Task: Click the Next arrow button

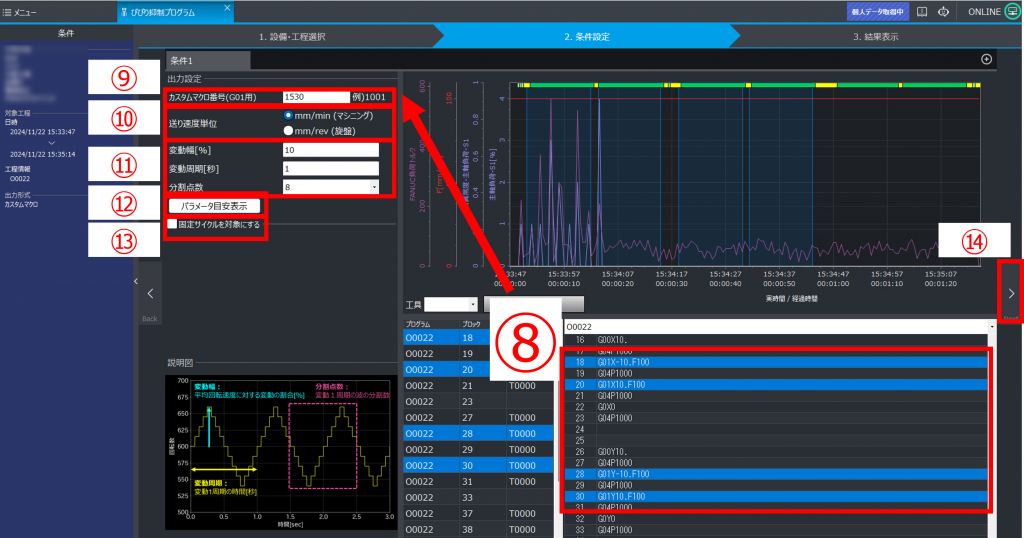Action: click(1011, 294)
